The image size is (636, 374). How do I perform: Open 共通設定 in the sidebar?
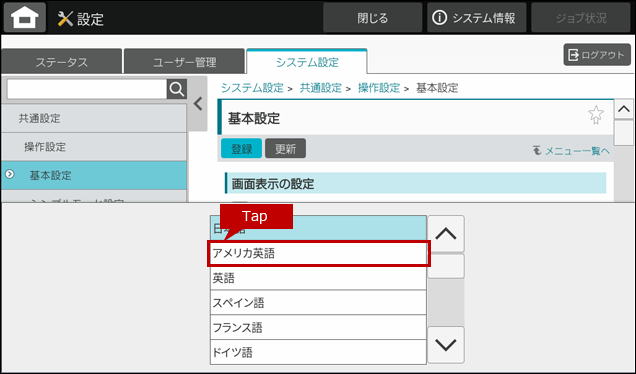94,118
